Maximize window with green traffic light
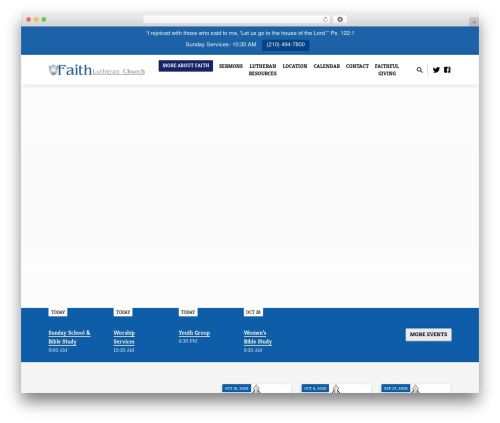The height and width of the screenshot is (423, 500). (44, 19)
